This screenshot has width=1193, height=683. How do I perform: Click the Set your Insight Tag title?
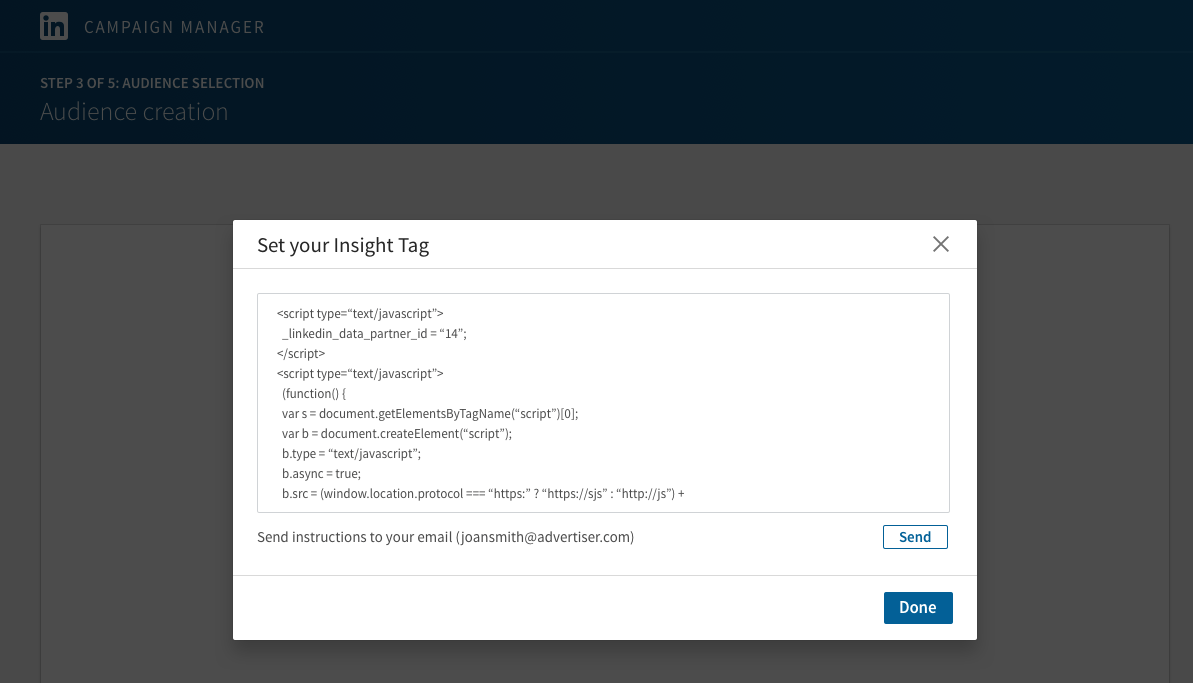coord(343,245)
